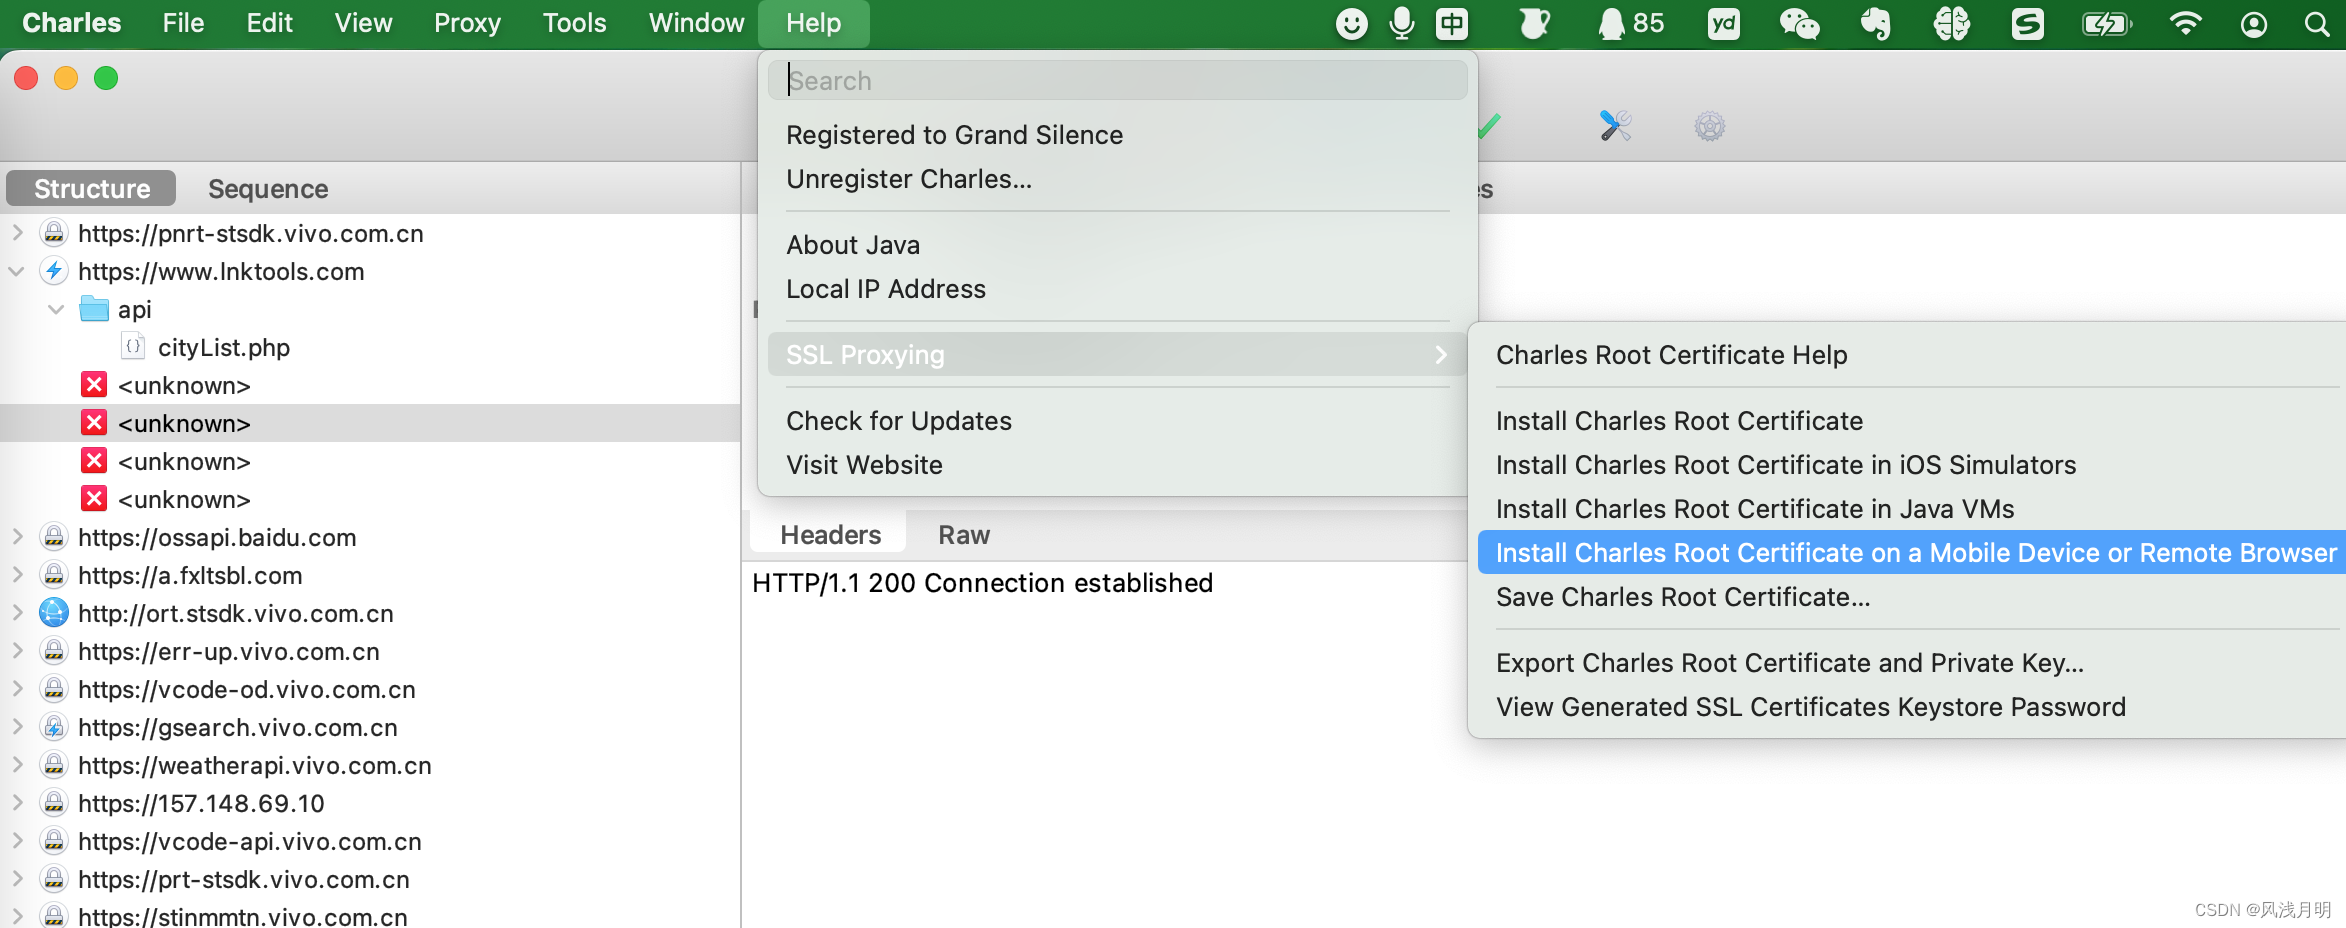Expand the vcode-api.vivo.com.cn node
The height and width of the screenshot is (928, 2346).
click(x=17, y=841)
